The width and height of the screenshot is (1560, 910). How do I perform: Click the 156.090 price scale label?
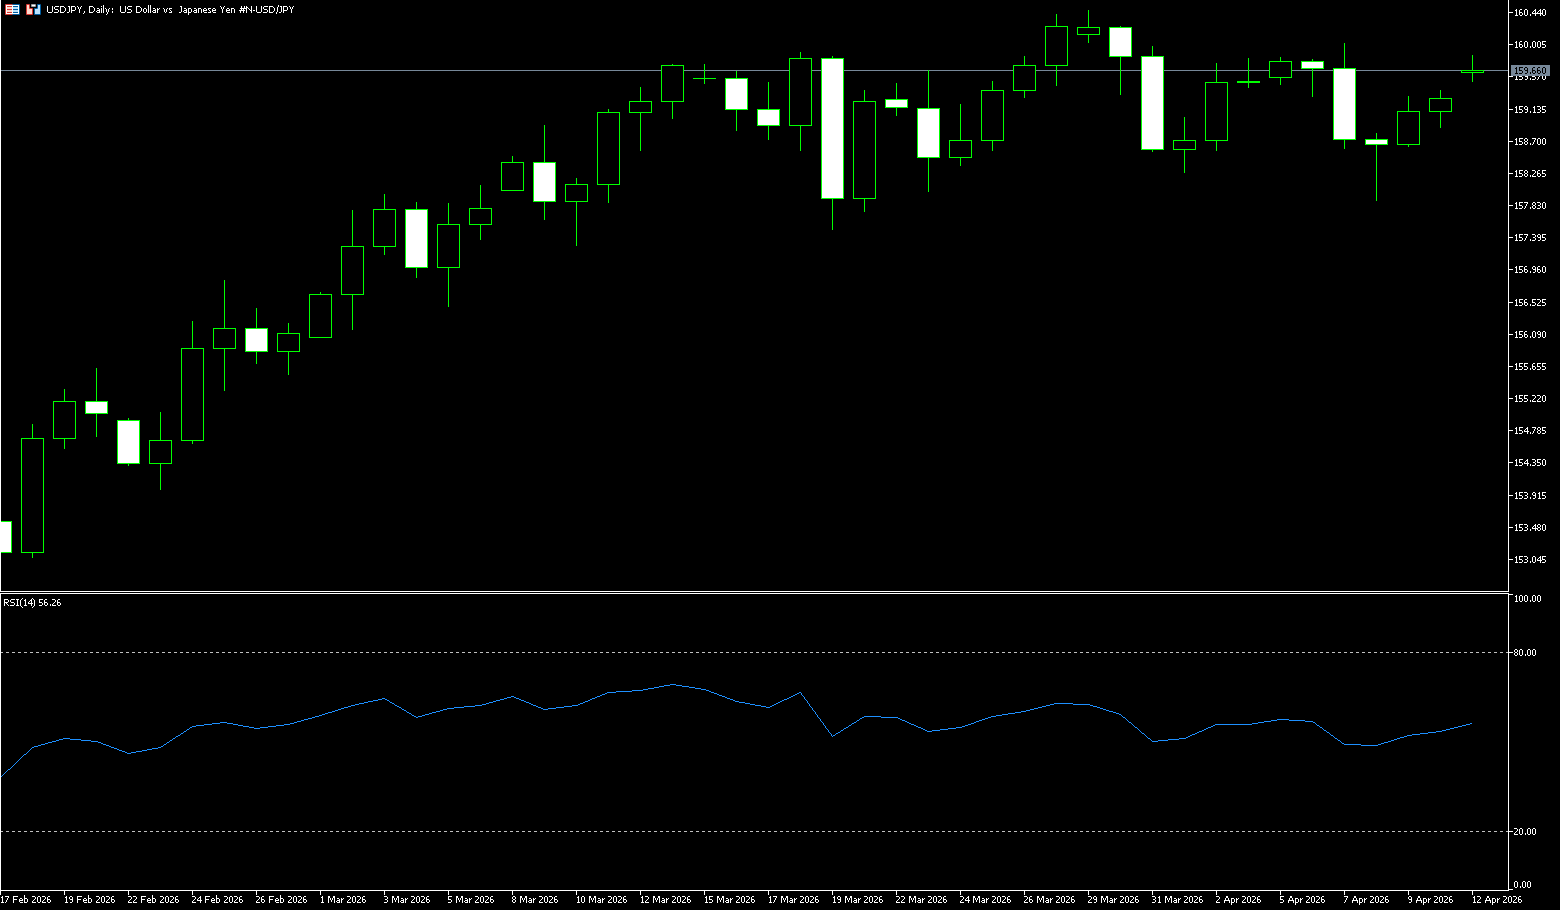tap(1530, 335)
